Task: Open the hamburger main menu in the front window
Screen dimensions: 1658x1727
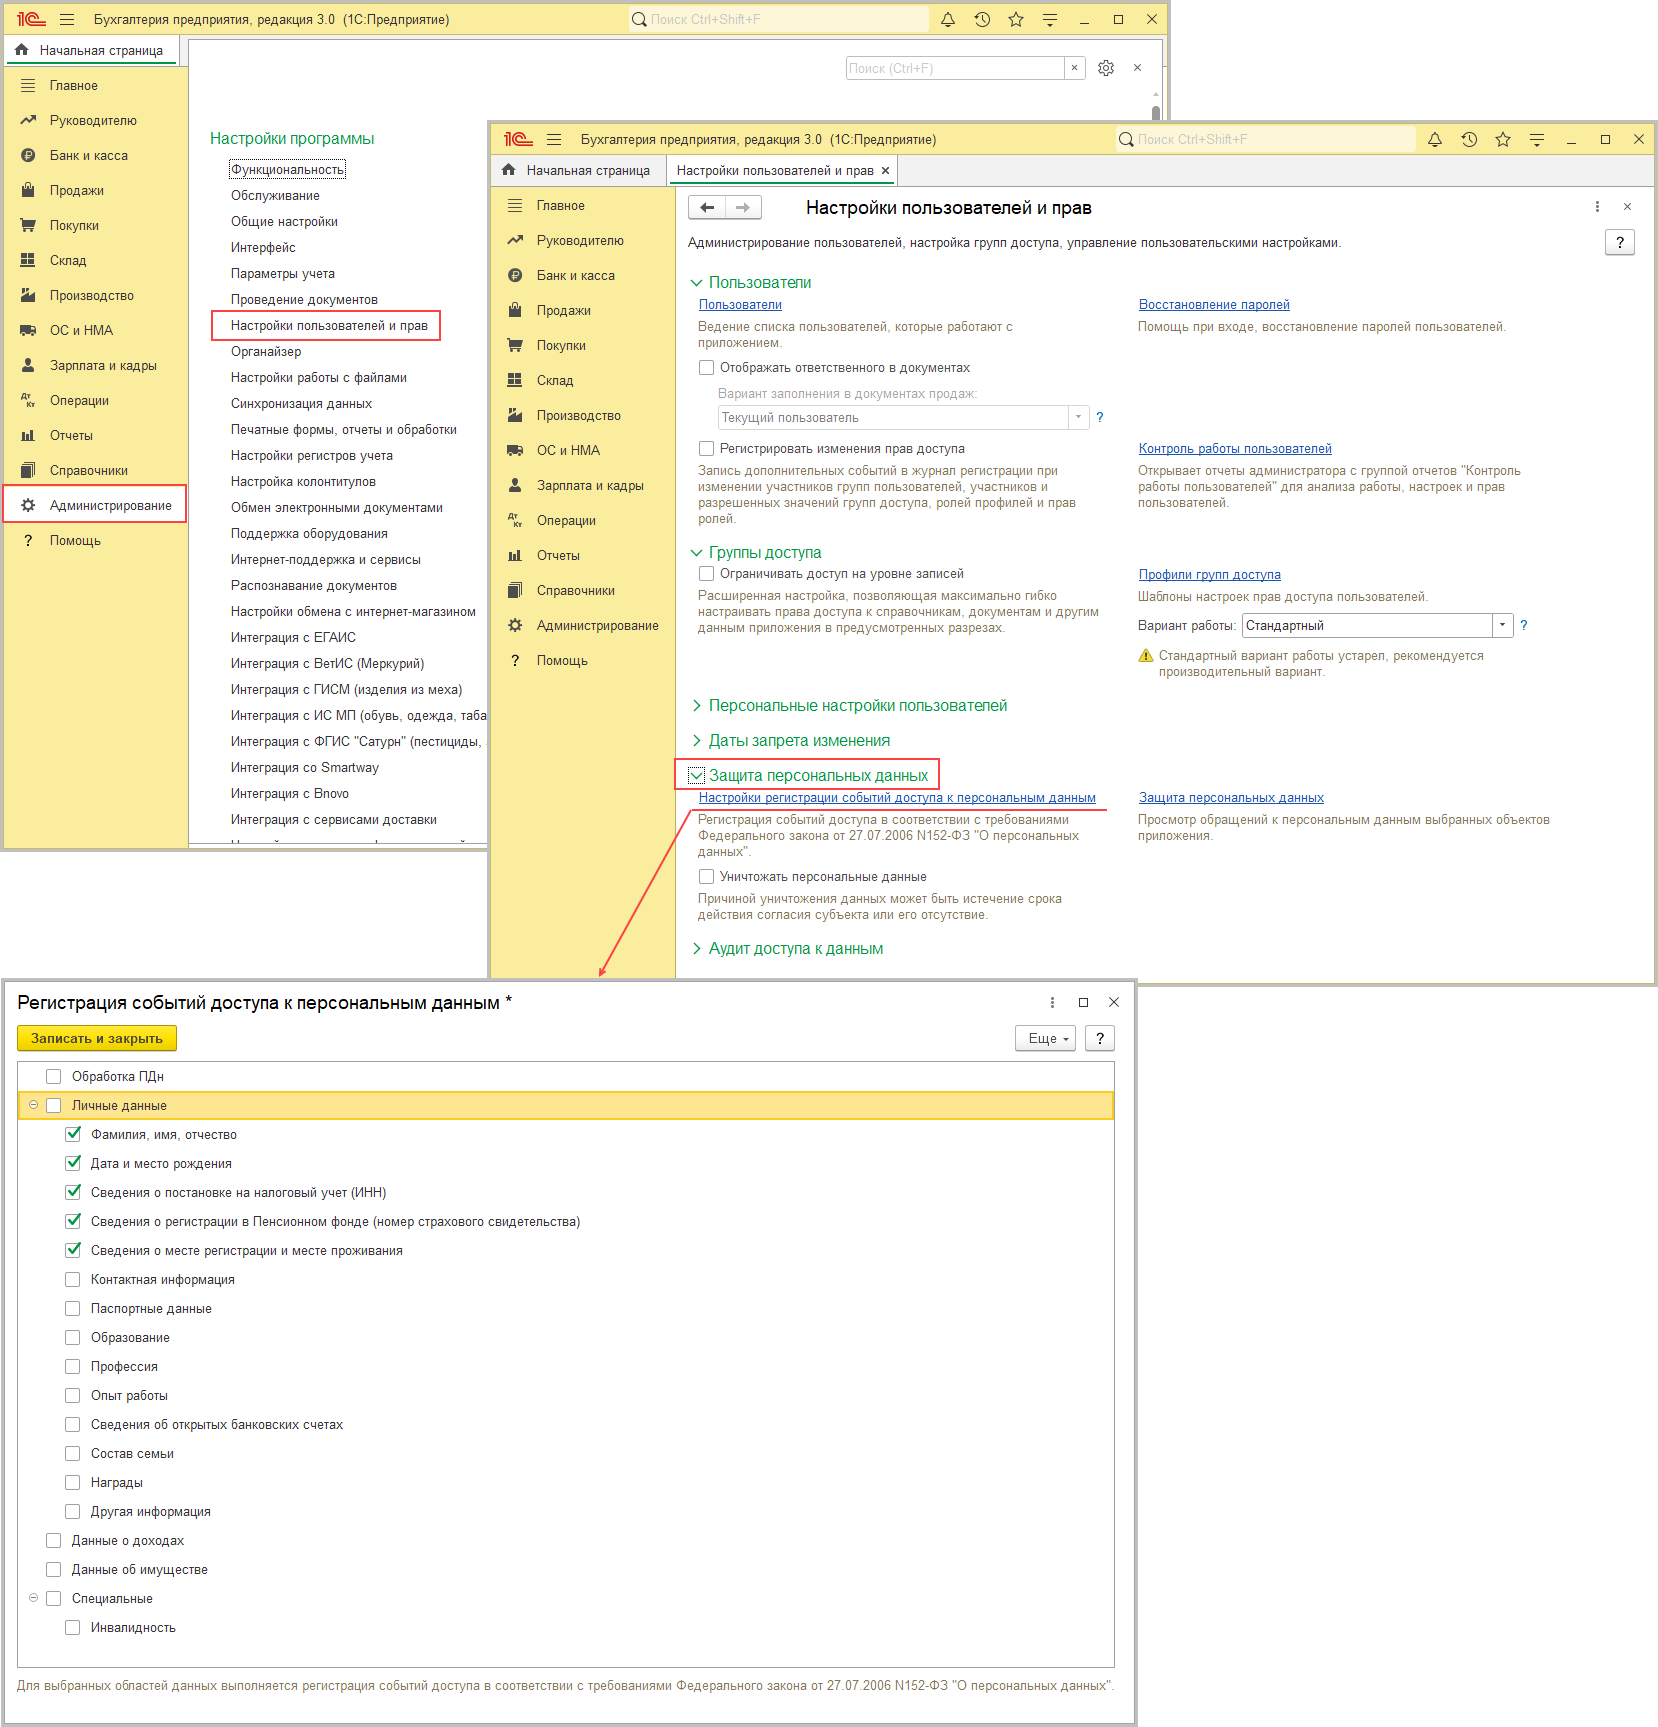Action: coord(554,140)
